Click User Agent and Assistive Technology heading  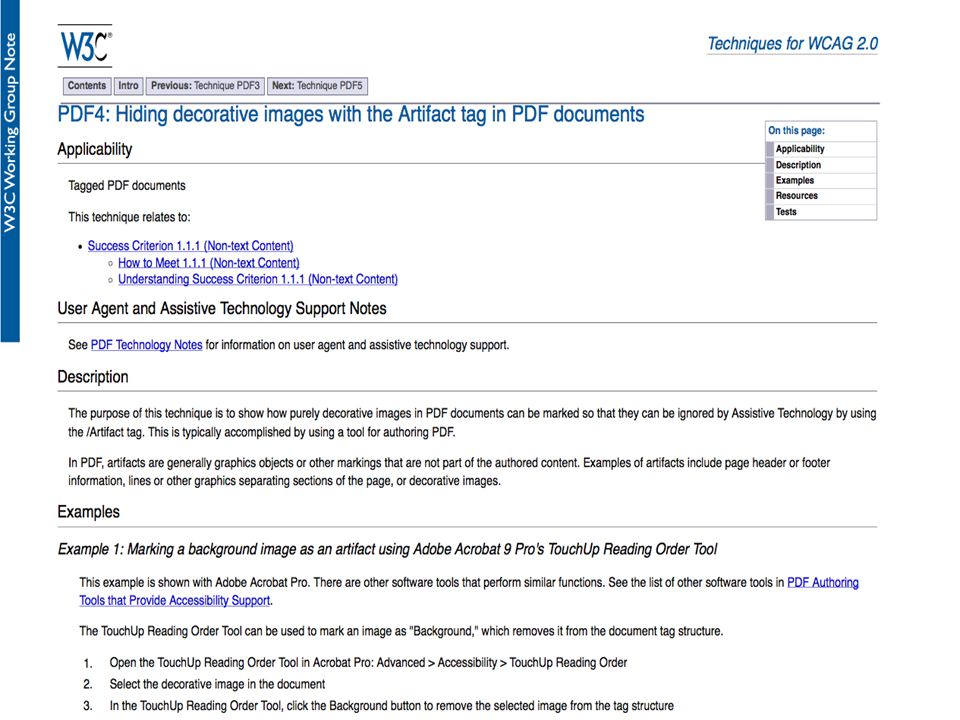tap(222, 308)
